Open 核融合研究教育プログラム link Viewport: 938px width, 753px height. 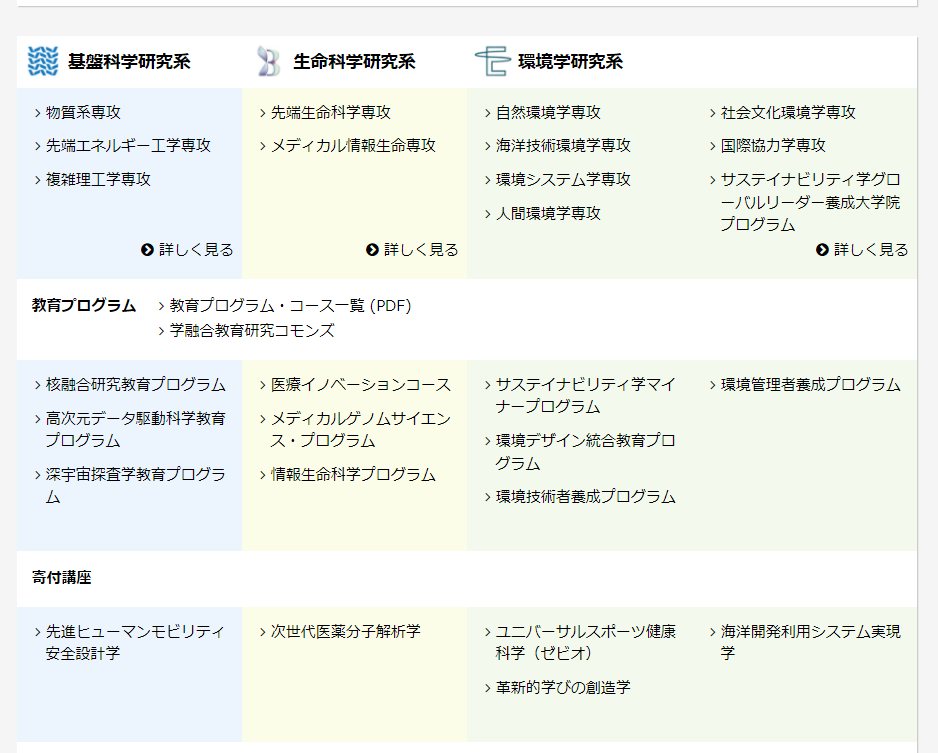(136, 385)
